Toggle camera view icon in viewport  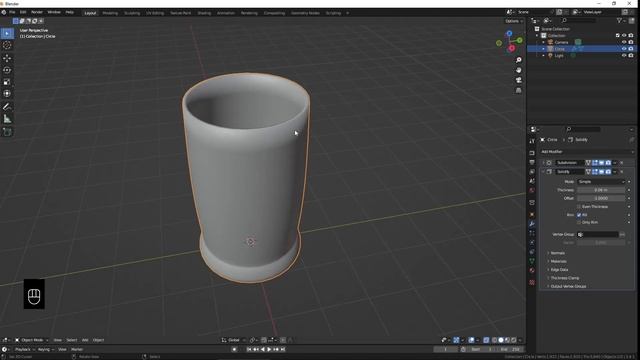[x=518, y=80]
